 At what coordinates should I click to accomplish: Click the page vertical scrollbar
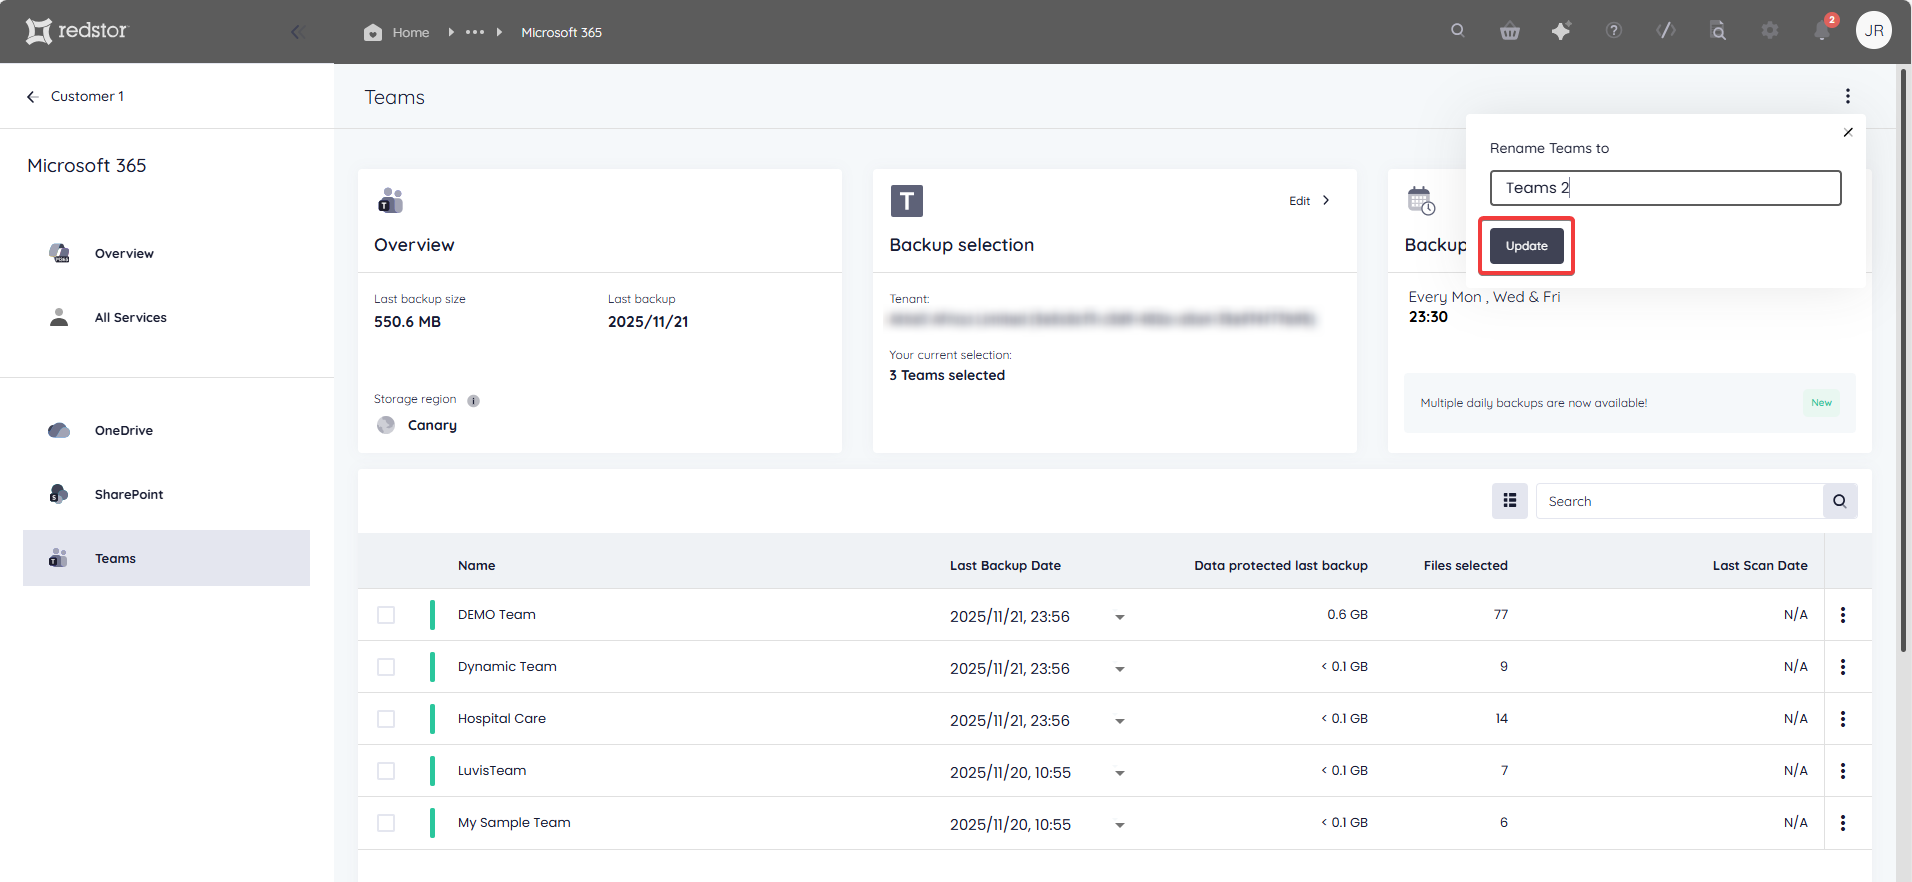click(1903, 360)
